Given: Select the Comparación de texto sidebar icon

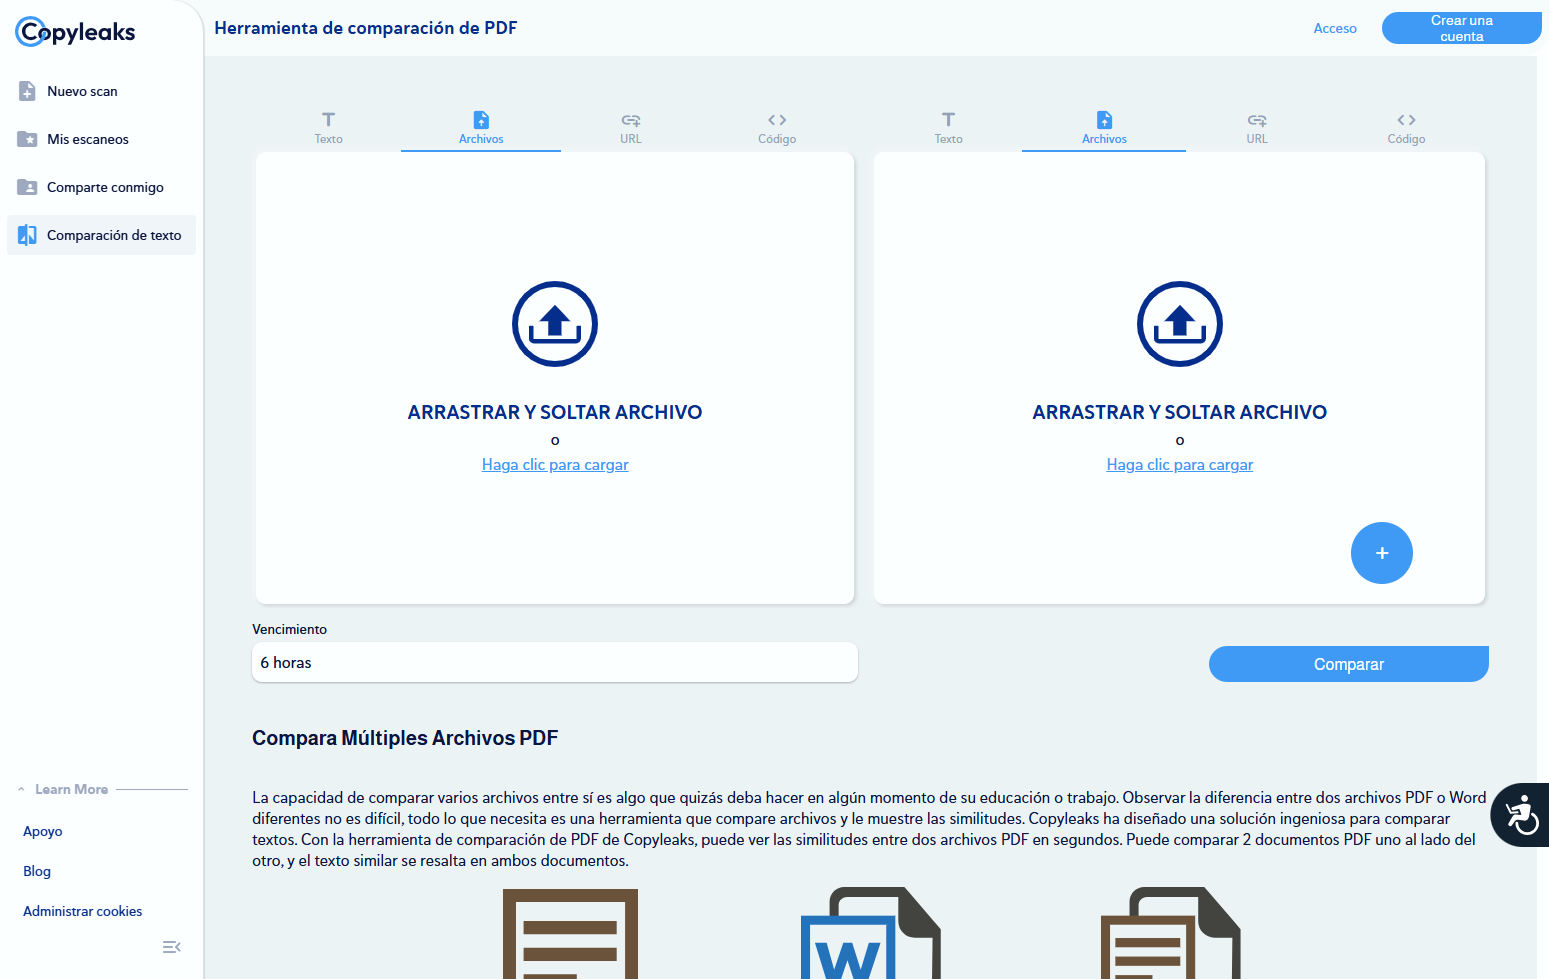Looking at the screenshot, I should coord(27,235).
